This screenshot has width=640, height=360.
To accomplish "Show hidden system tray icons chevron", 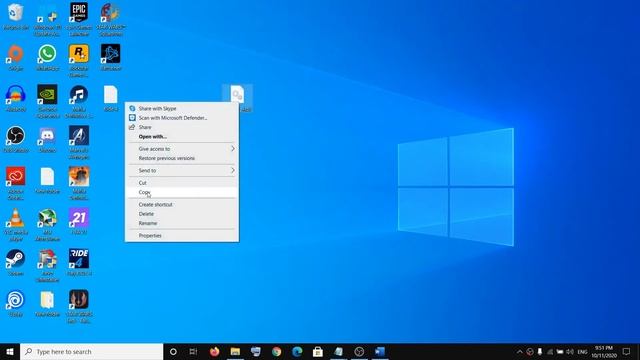I will pos(520,351).
